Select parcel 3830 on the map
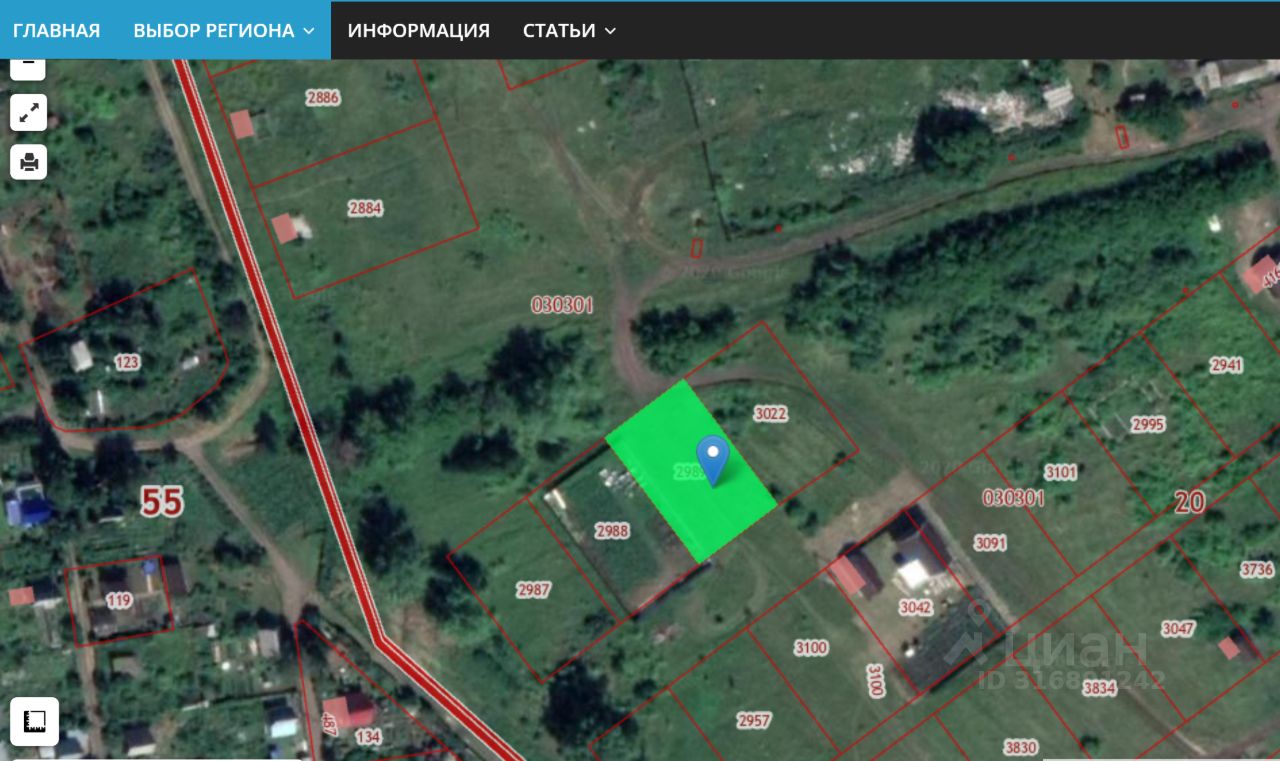Viewport: 1280px width, 761px height. (x=1020, y=747)
